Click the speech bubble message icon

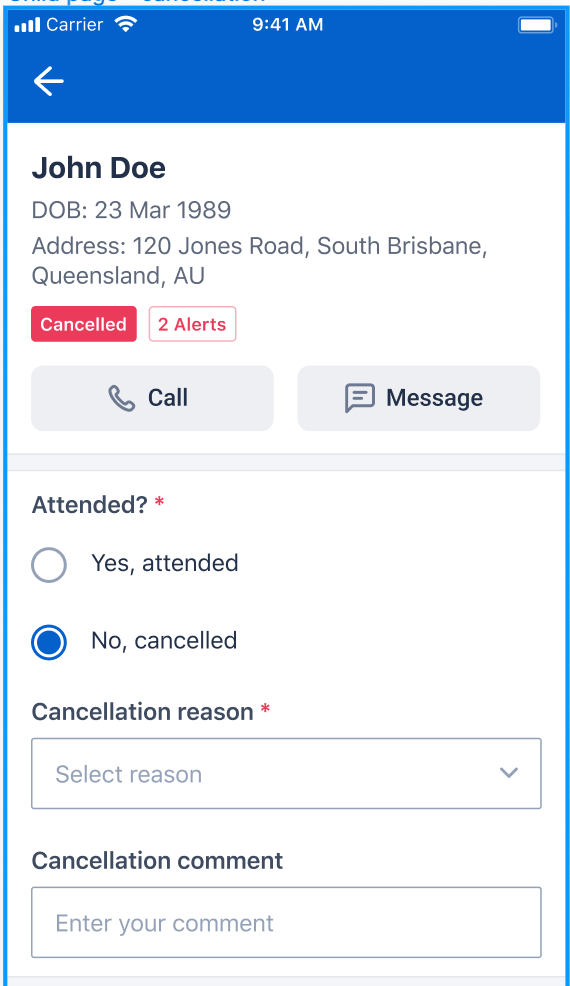360,398
